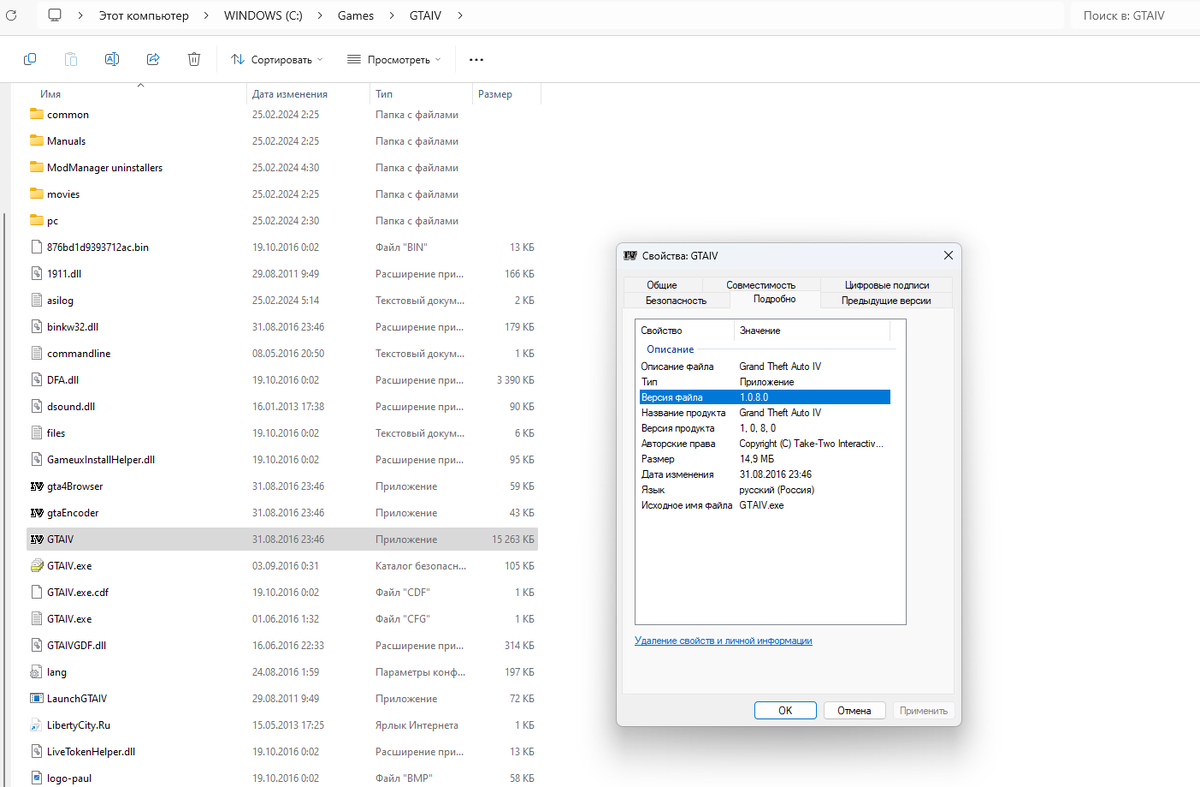
Task: Click the logo-paul BMP file icon
Action: pyautogui.click(x=37, y=778)
